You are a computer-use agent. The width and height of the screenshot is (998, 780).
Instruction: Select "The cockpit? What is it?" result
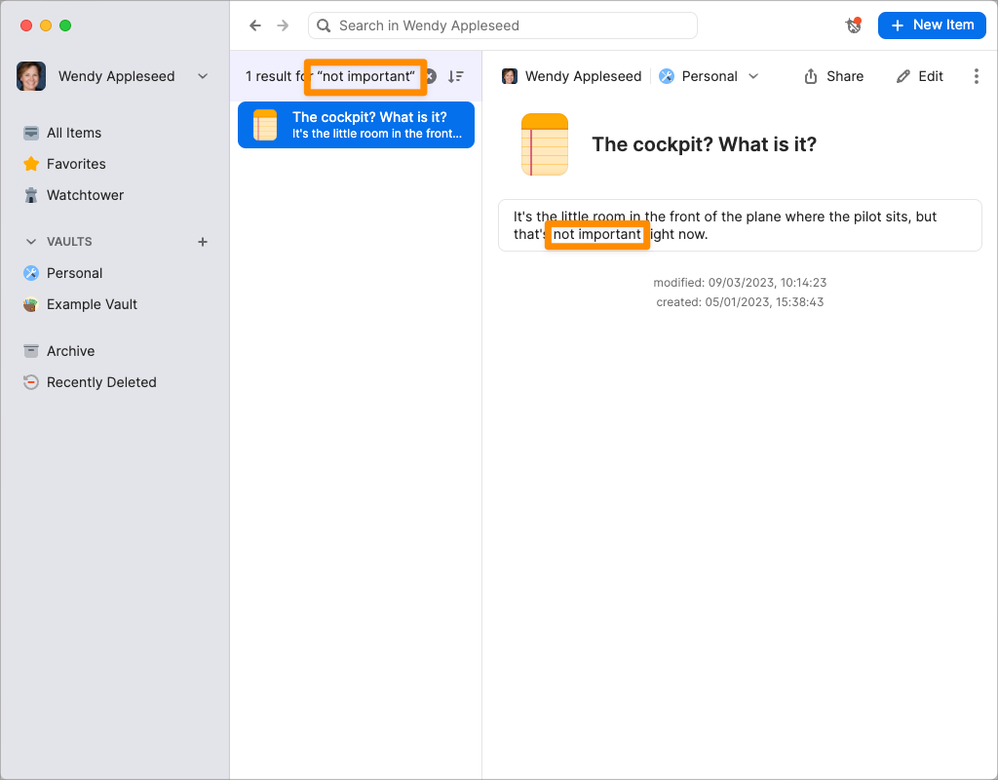356,125
